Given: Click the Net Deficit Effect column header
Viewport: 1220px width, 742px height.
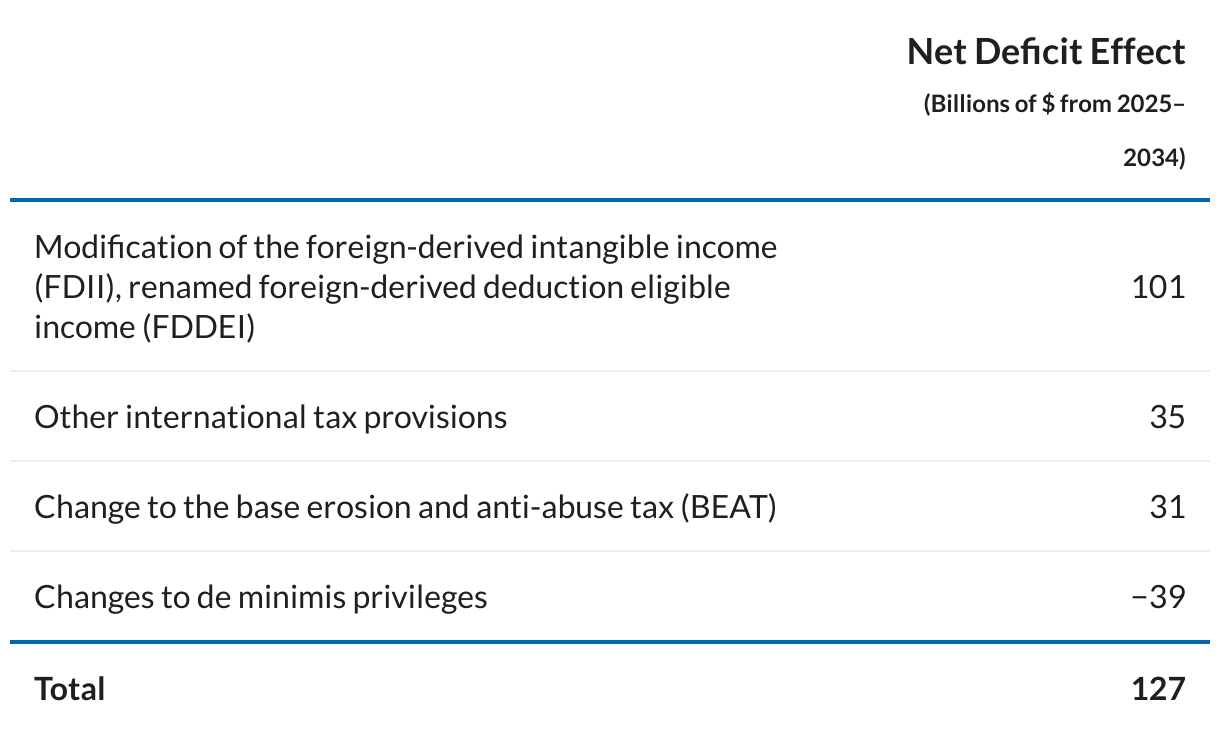Looking at the screenshot, I should click(x=1046, y=52).
